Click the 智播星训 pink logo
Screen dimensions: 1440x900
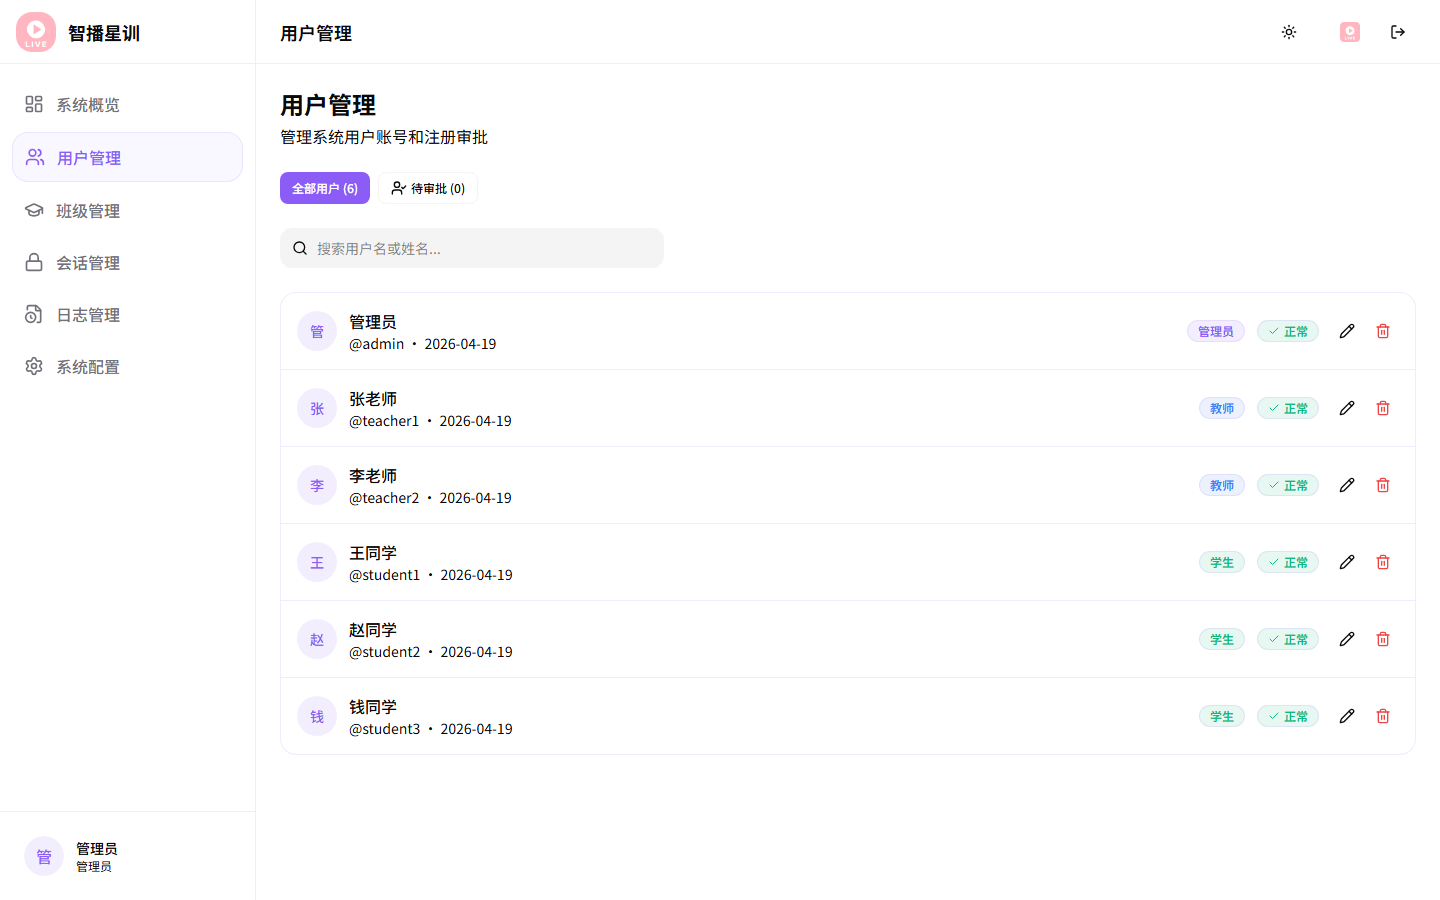point(35,32)
